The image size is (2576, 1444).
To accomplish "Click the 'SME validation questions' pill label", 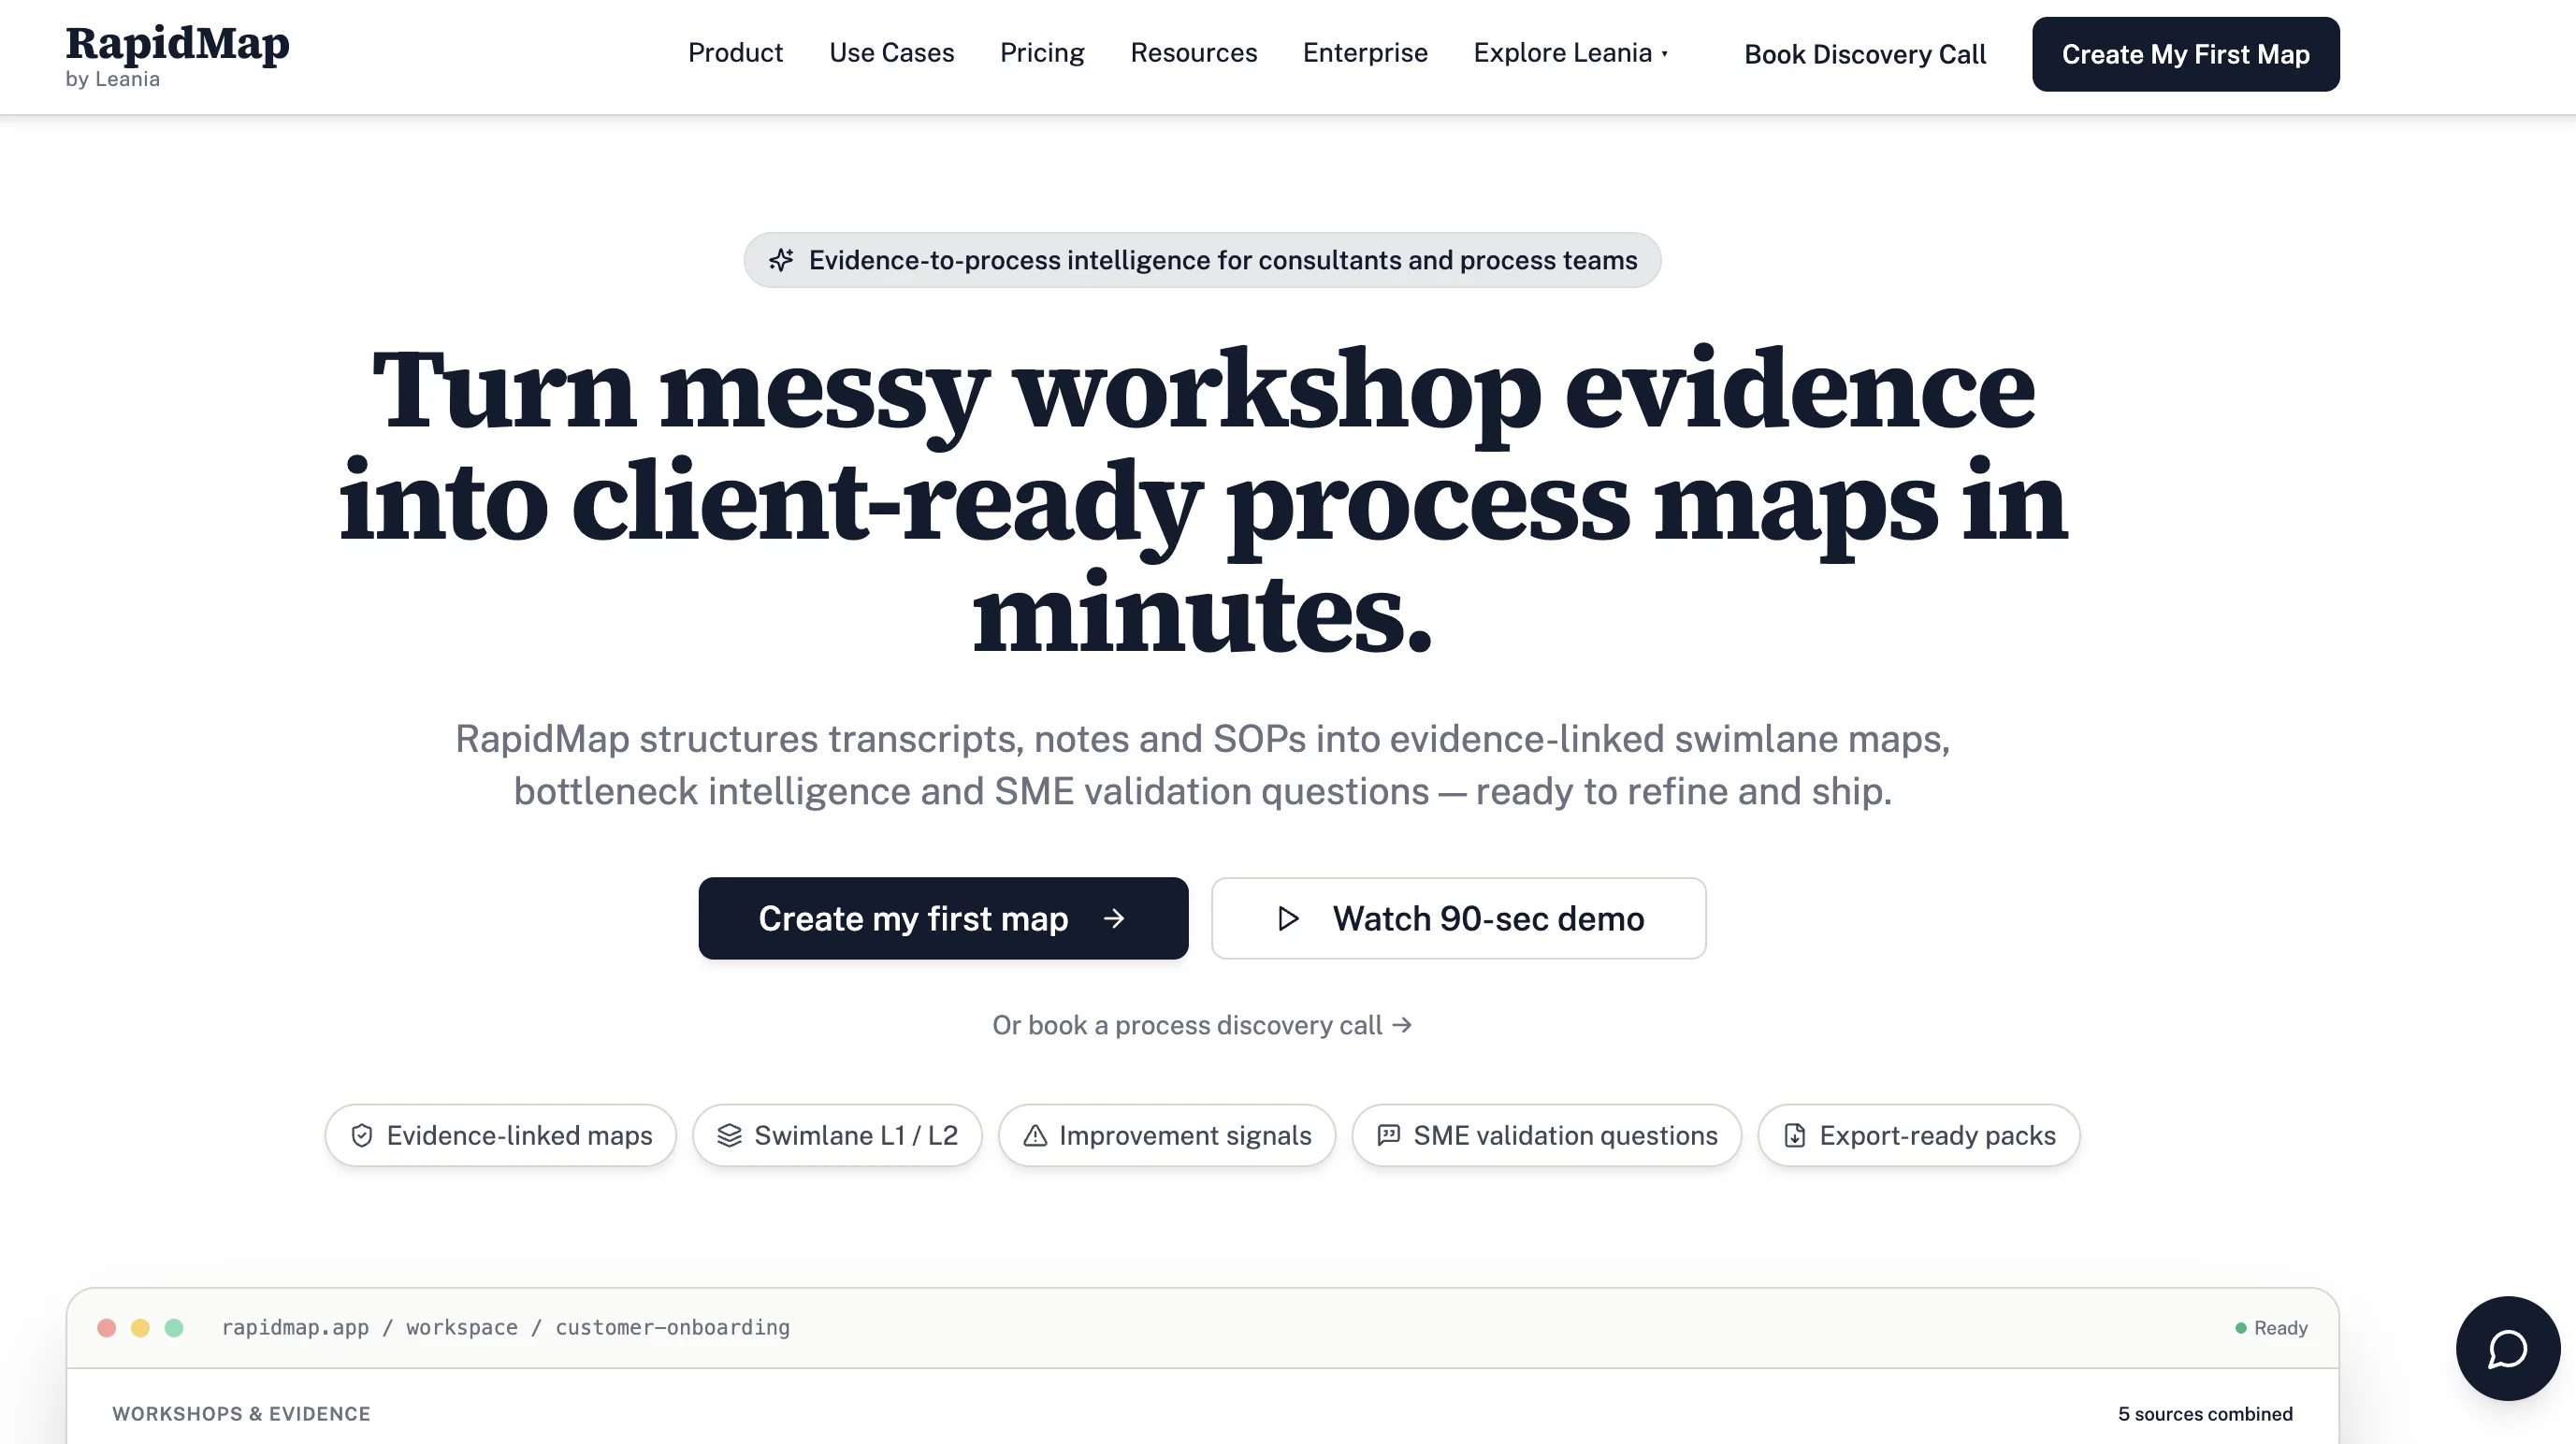I will 1565,1135.
